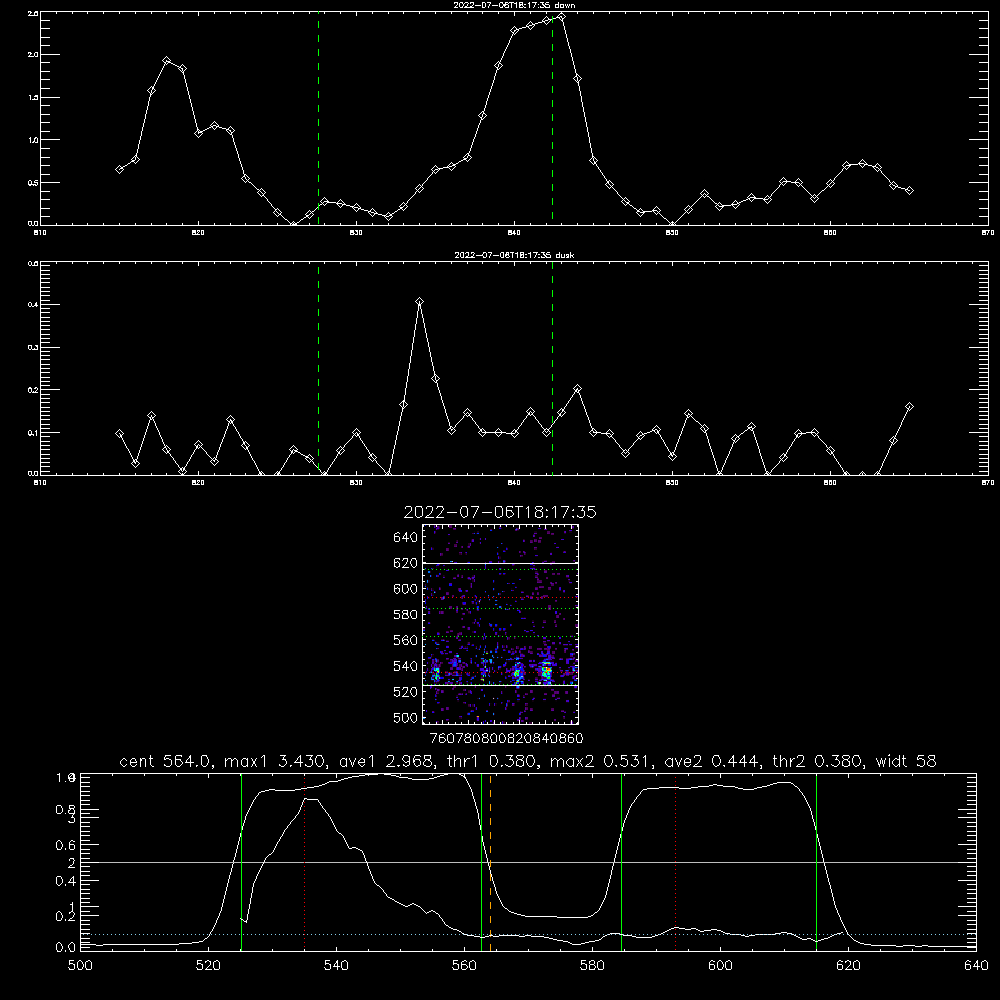Click heatmap y-axis label '560'
The width and height of the screenshot is (1000, 1000).
point(405,640)
